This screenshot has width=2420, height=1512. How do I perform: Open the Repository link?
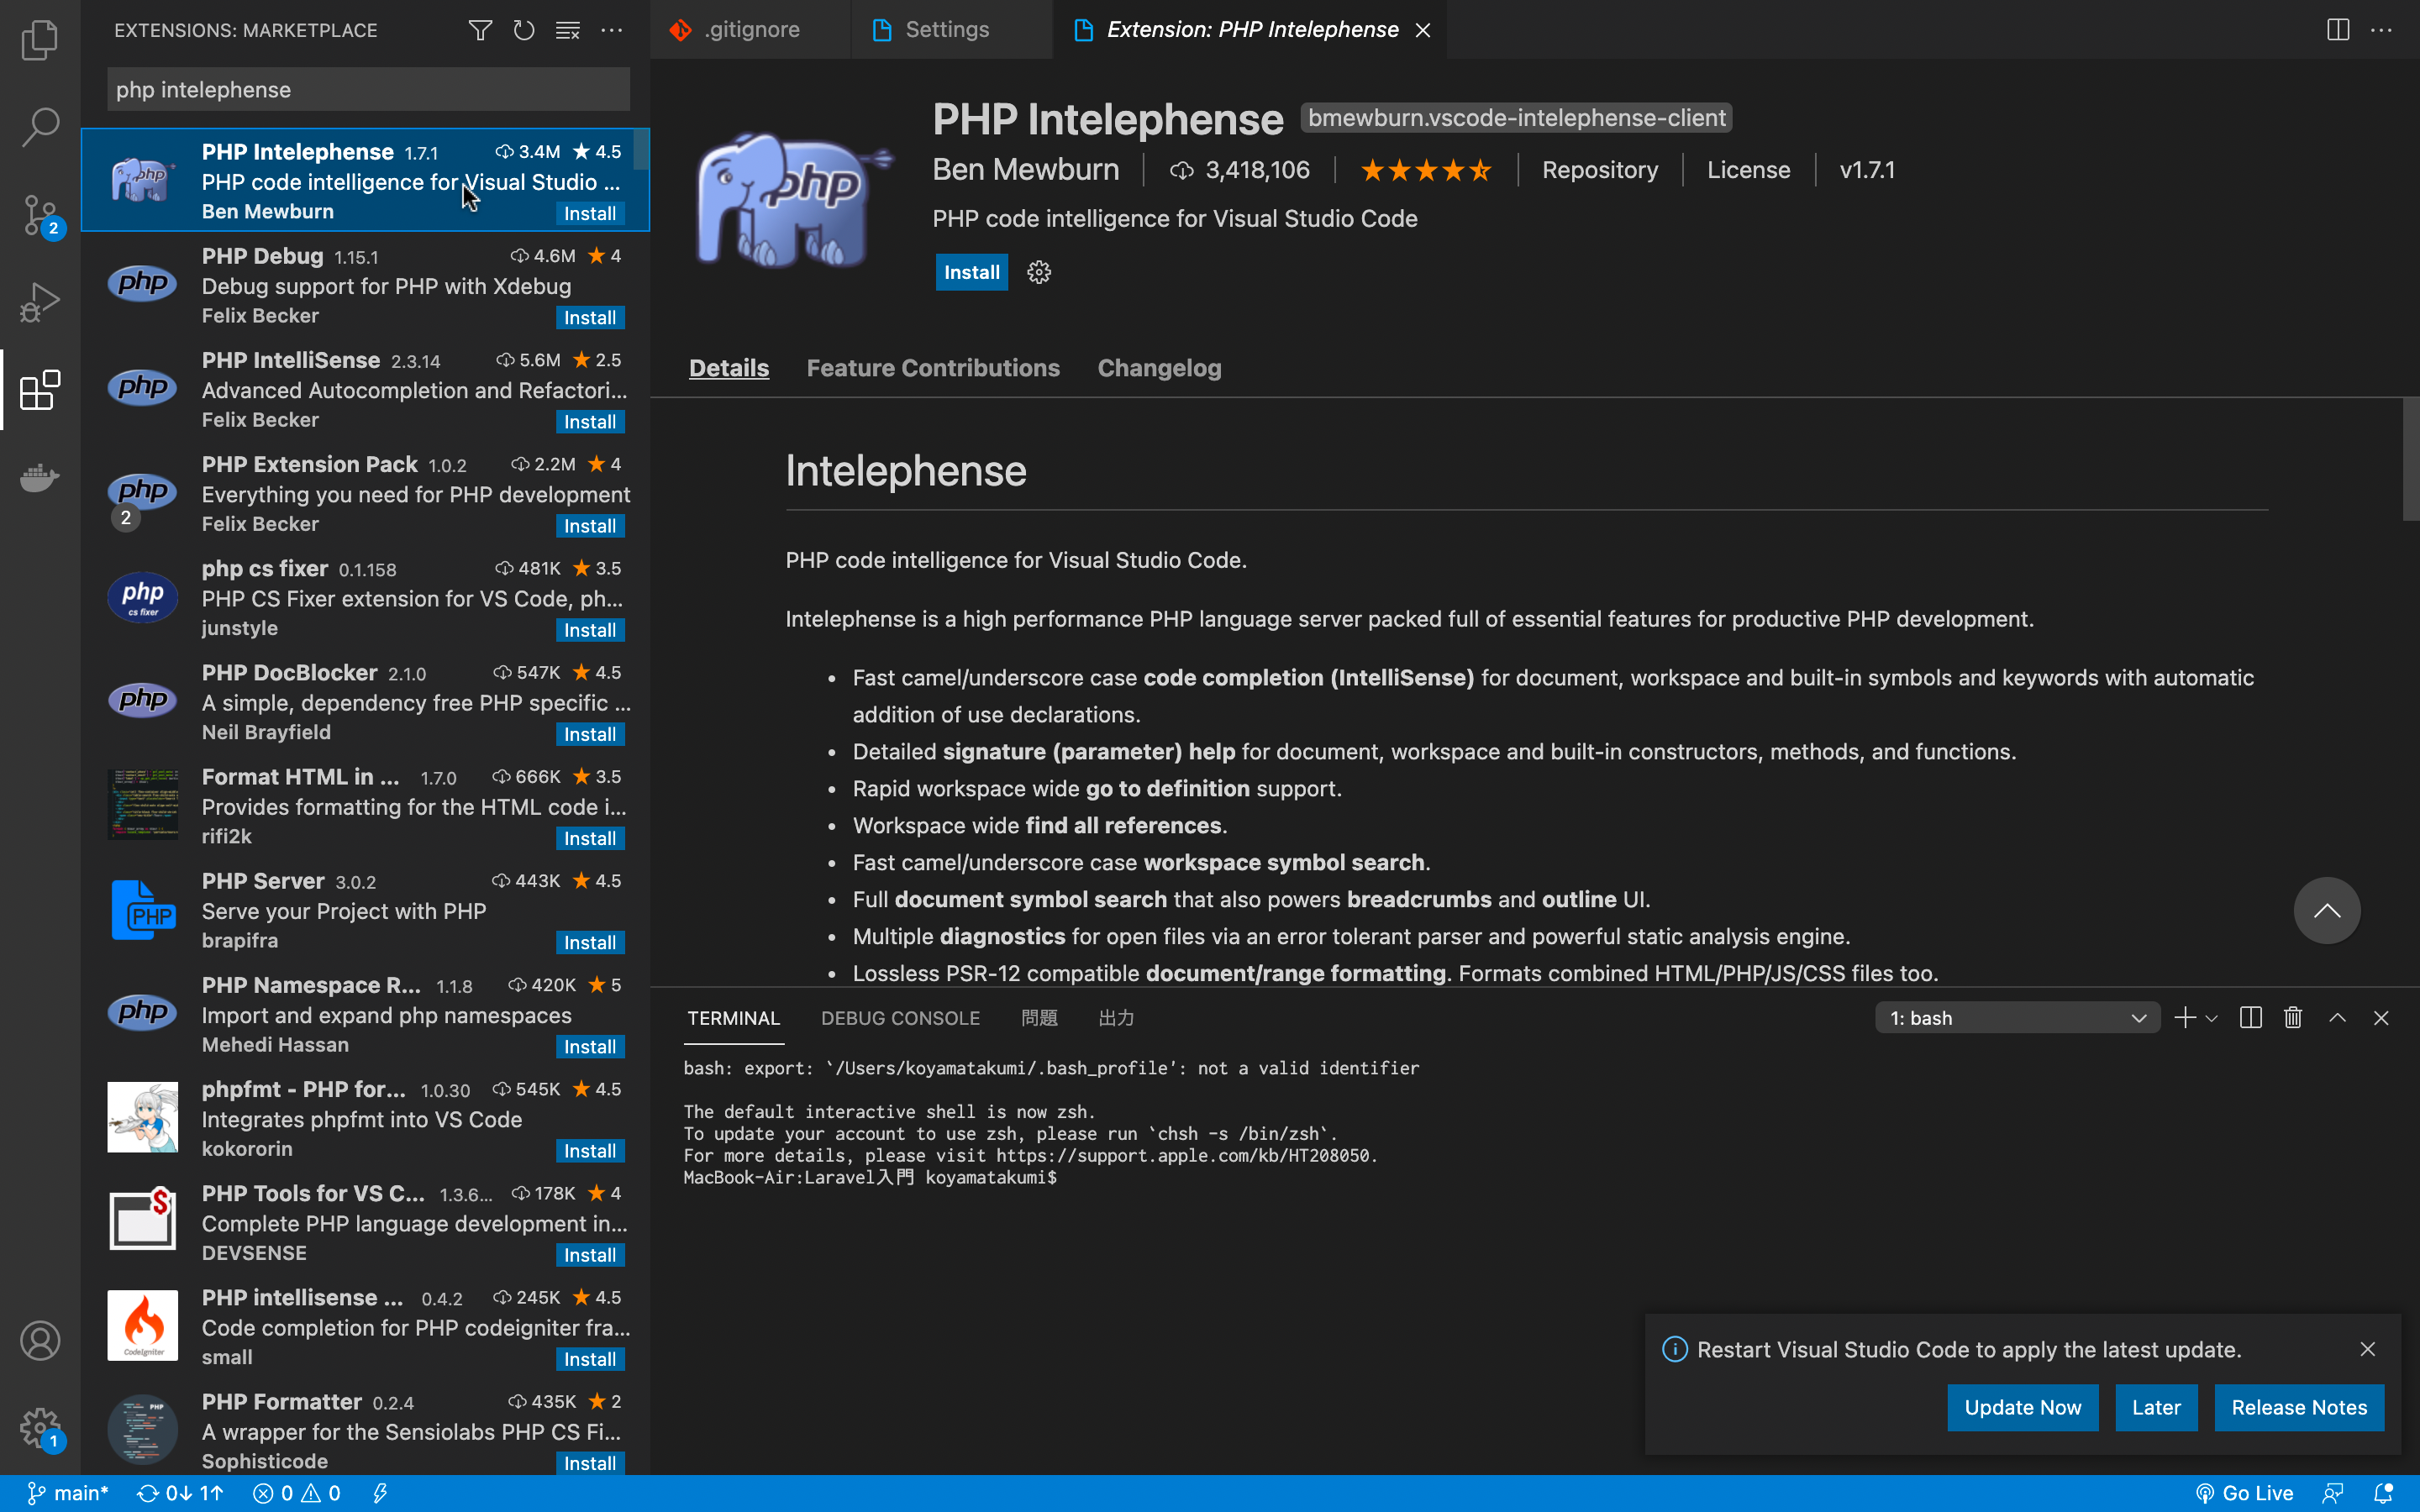click(x=1599, y=170)
